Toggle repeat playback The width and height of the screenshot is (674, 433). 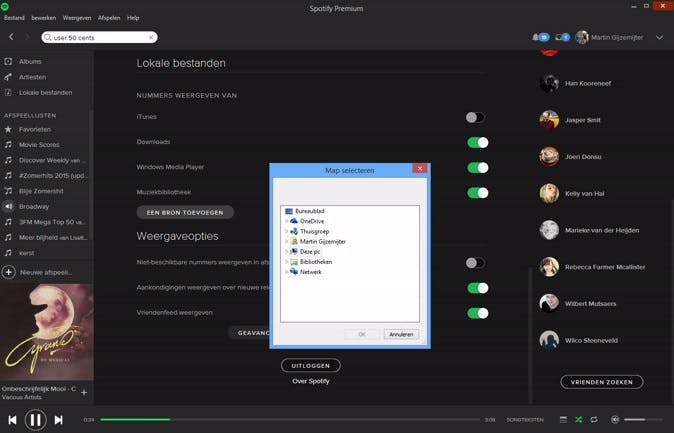594,419
